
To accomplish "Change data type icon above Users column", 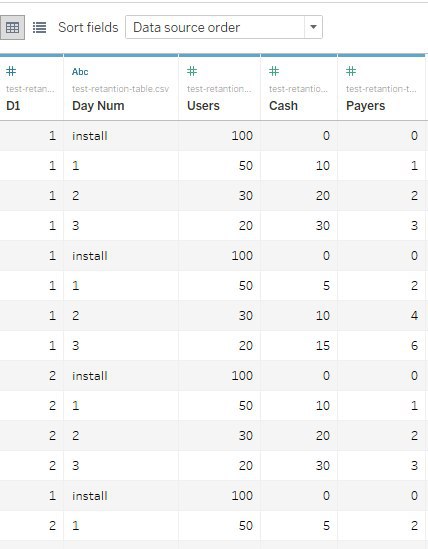I will (x=192, y=71).
